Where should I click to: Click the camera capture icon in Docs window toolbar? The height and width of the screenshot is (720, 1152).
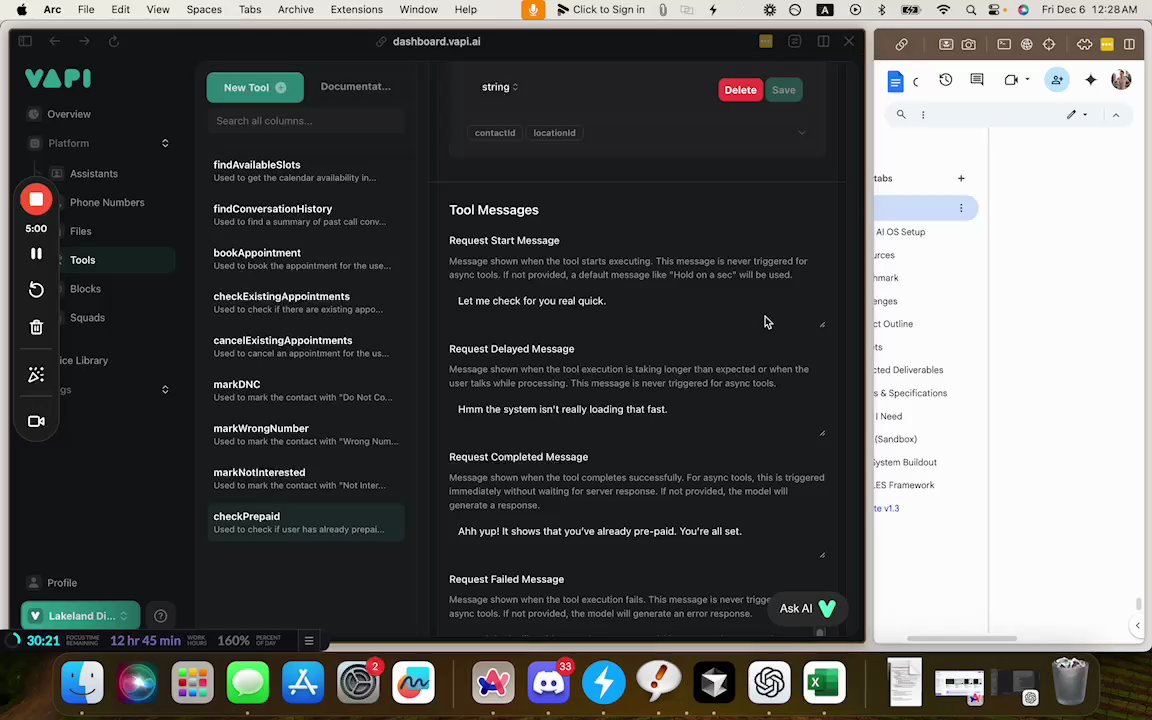click(x=969, y=44)
